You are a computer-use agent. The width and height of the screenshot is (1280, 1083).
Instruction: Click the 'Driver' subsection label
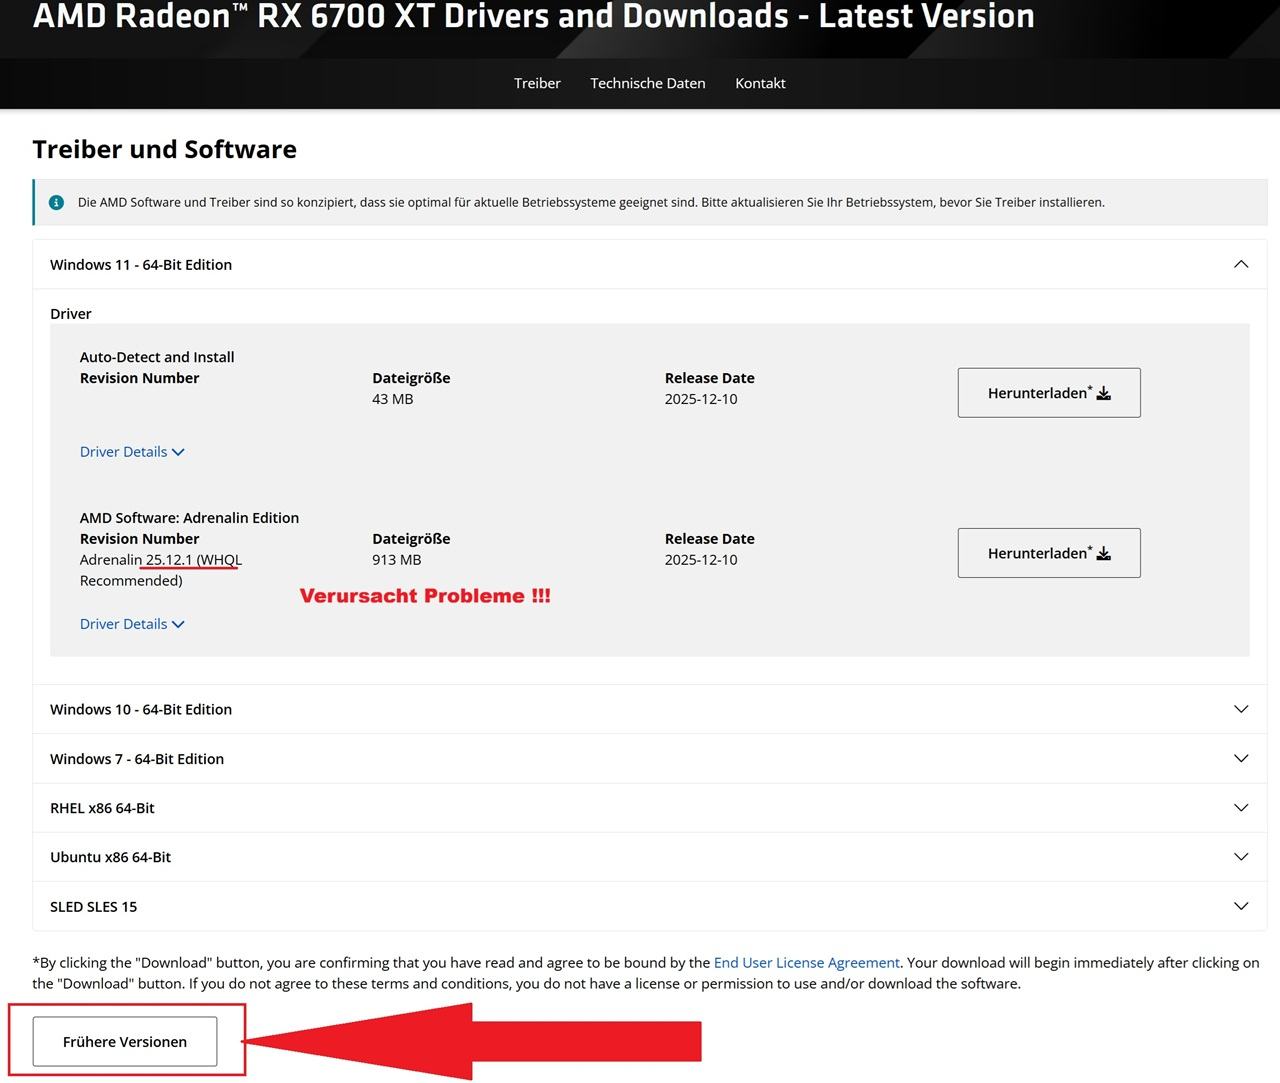[x=71, y=314]
